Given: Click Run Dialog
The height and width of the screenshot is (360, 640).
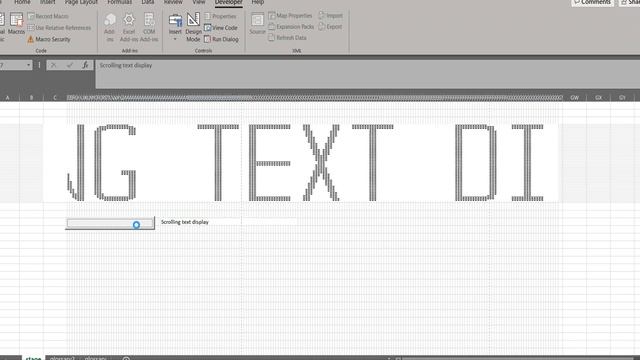Looking at the screenshot, I should pyautogui.click(x=221, y=39).
